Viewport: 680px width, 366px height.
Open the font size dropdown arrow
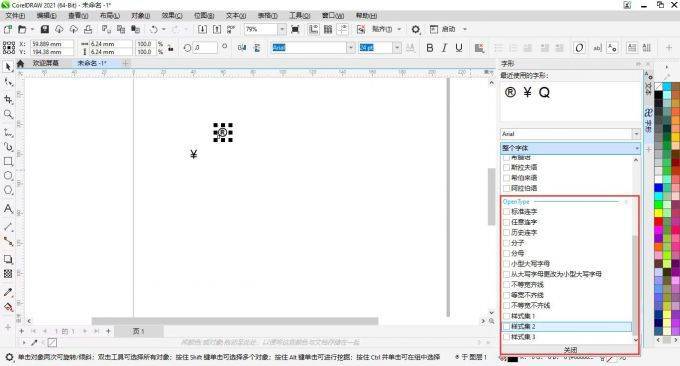pos(397,48)
